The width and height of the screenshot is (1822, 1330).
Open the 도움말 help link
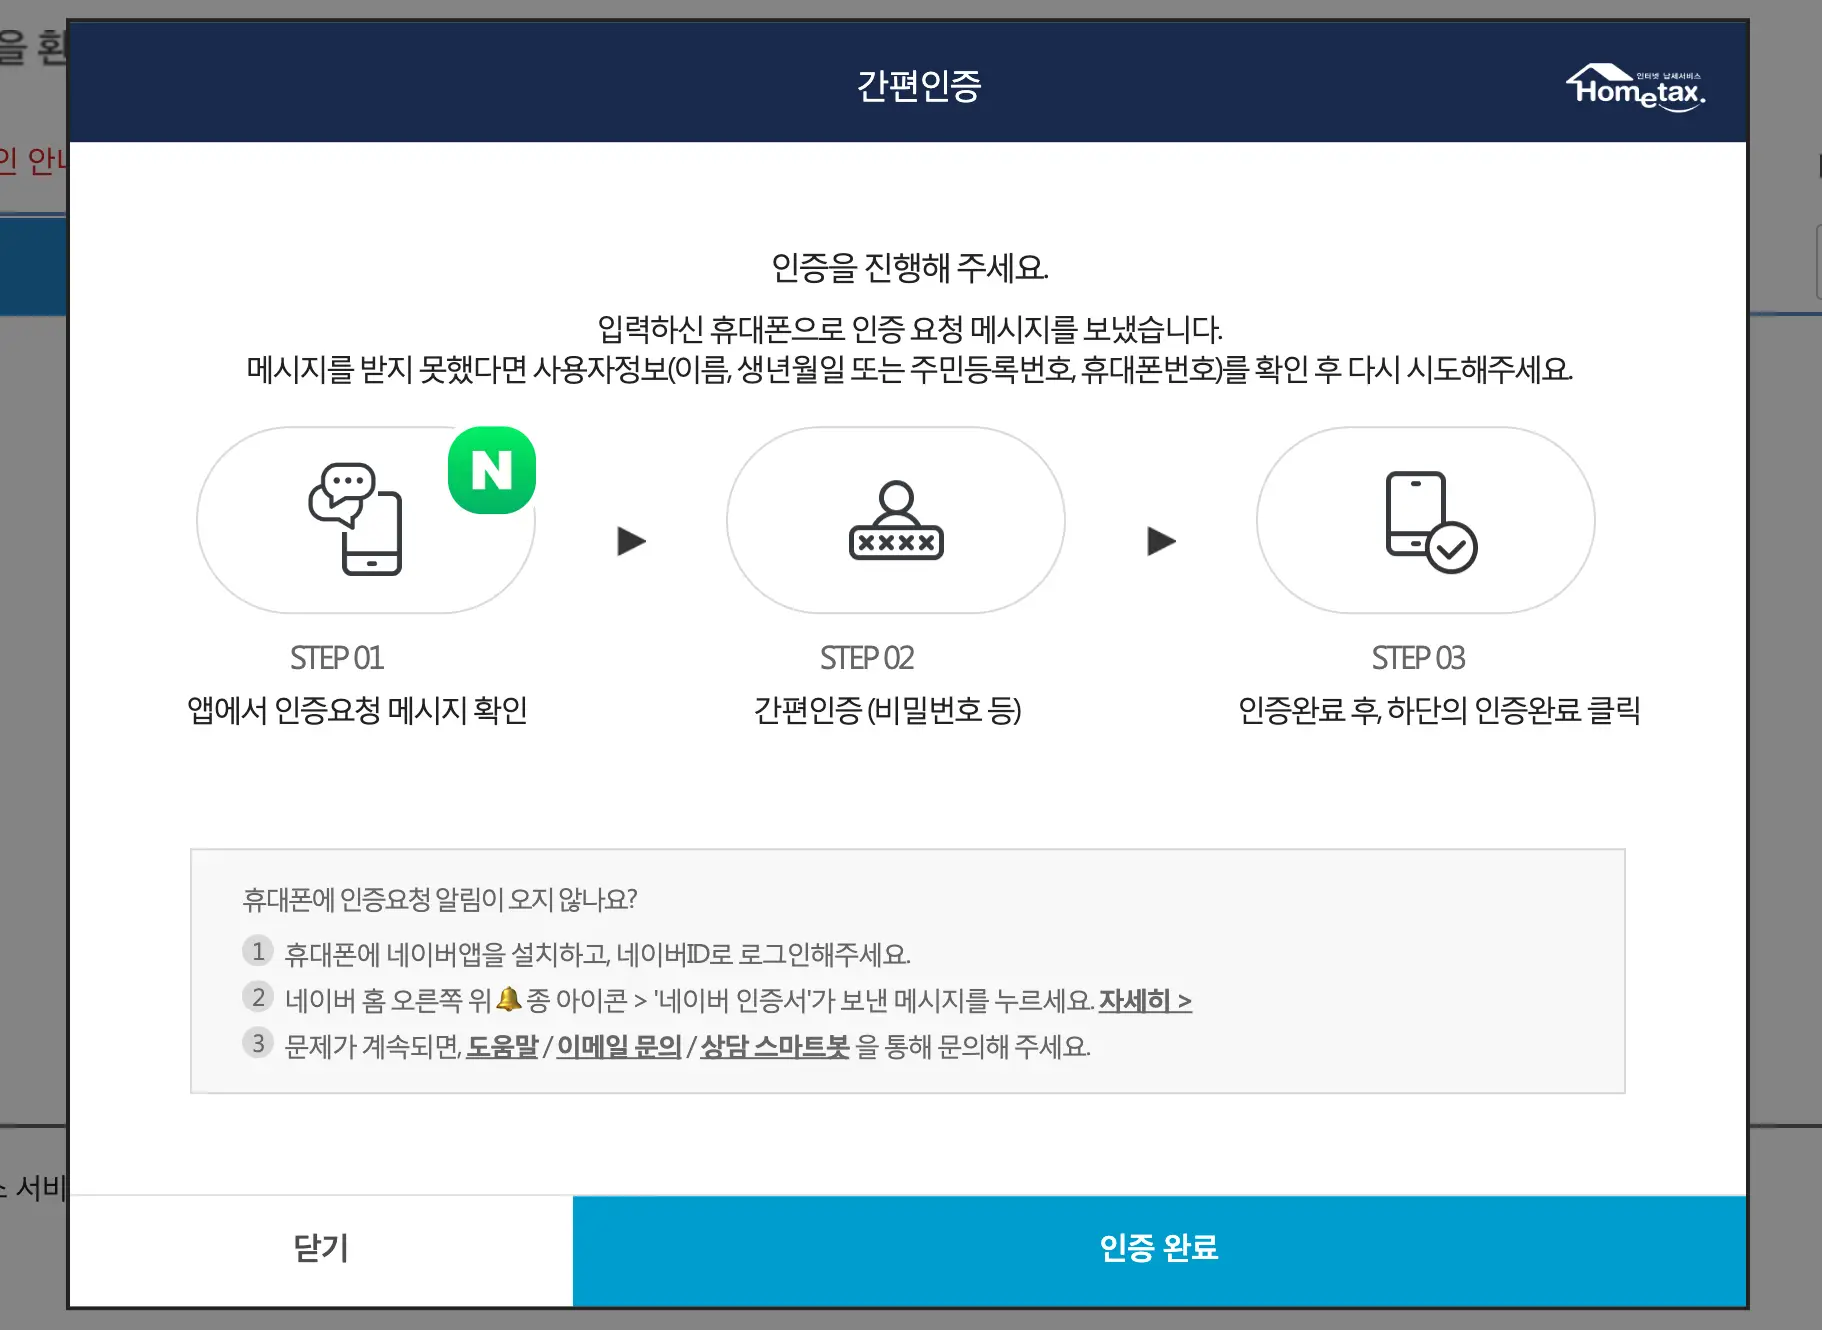[x=504, y=1048]
